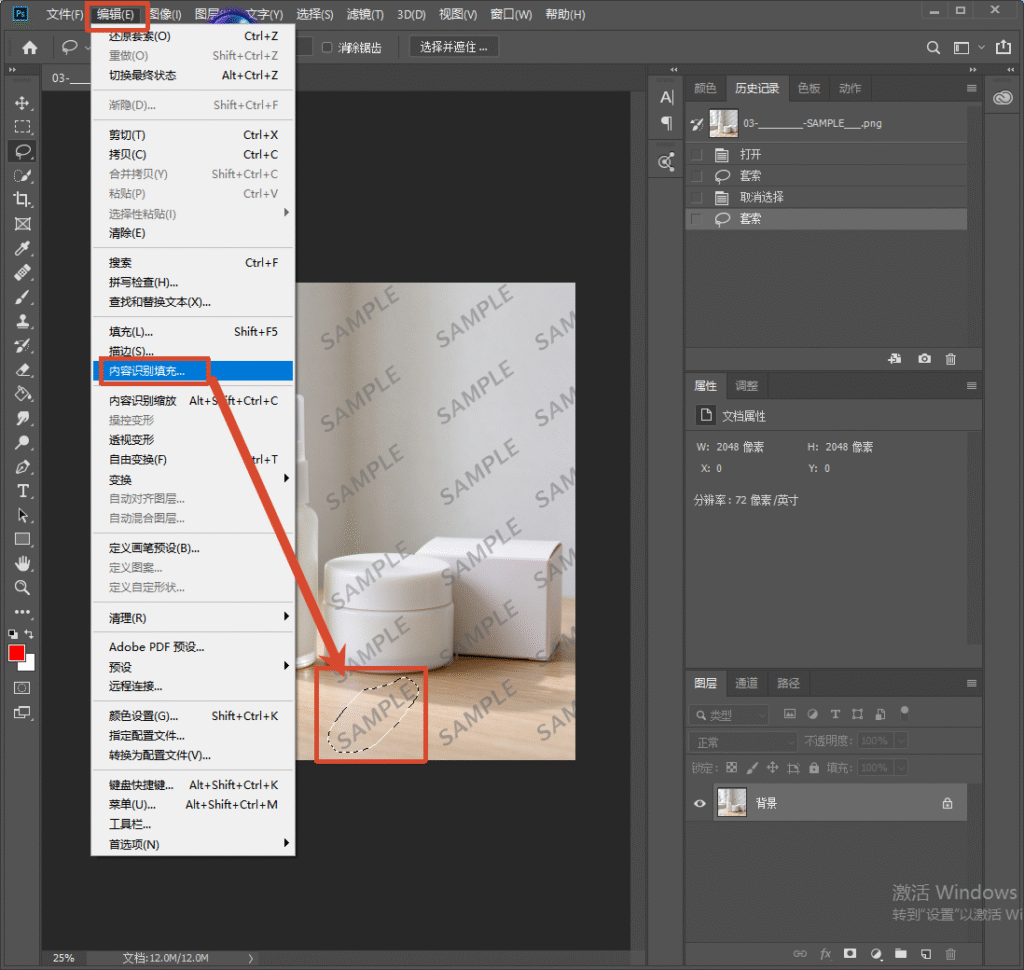Viewport: 1024px width, 970px height.
Task: Select the Brush tool
Action: 22,297
